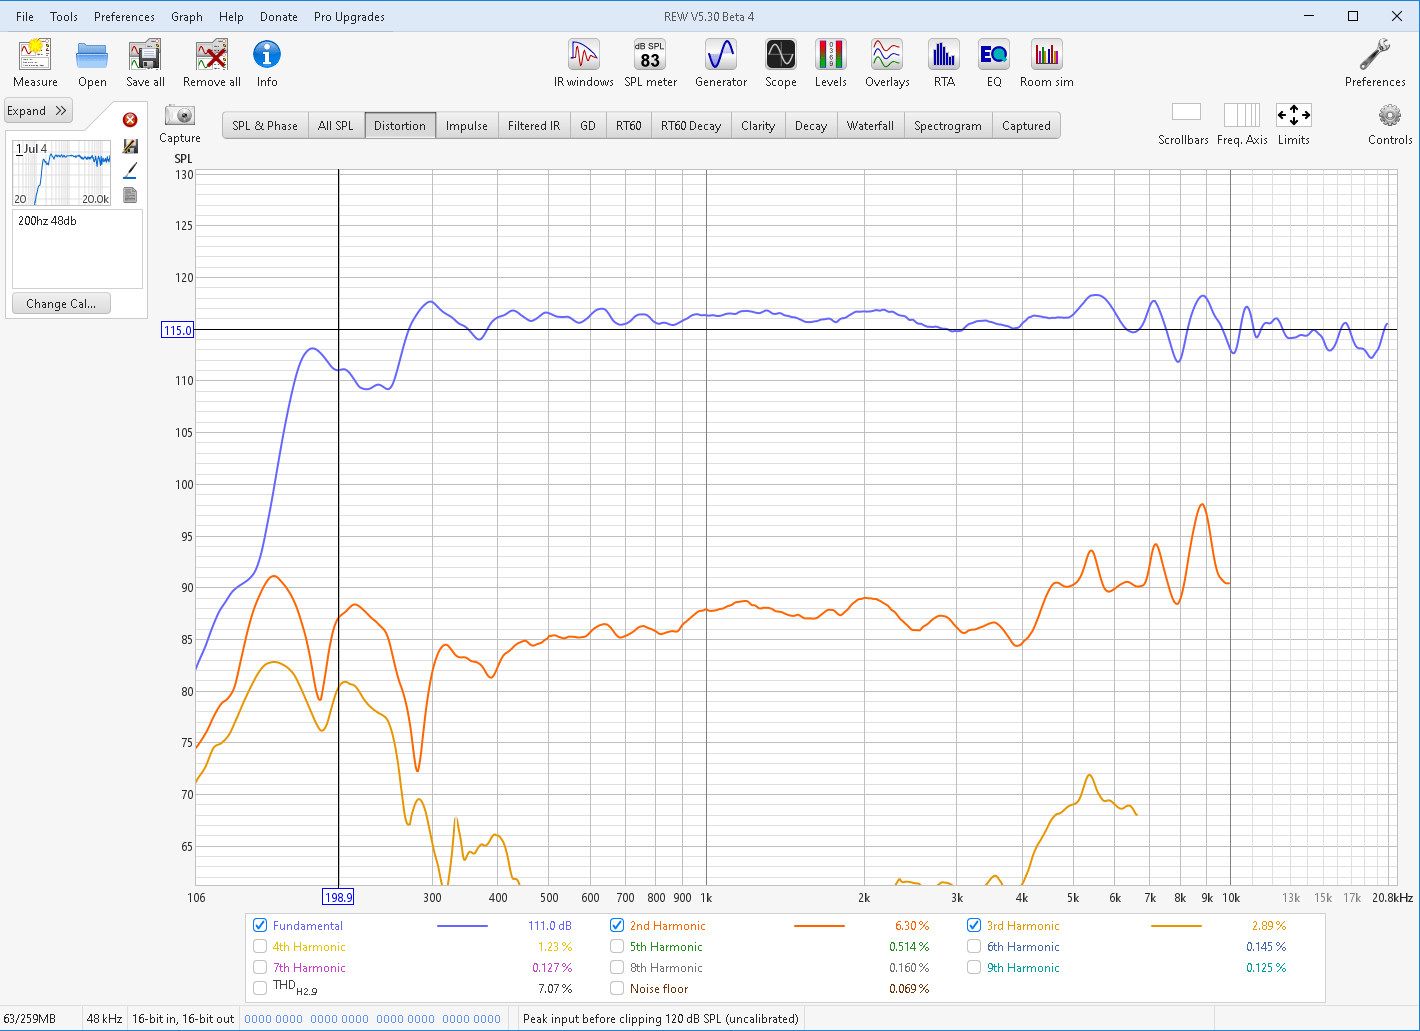Screen dimensions: 1420x1031
Task: Open measurement notes page icon
Action: point(130,195)
